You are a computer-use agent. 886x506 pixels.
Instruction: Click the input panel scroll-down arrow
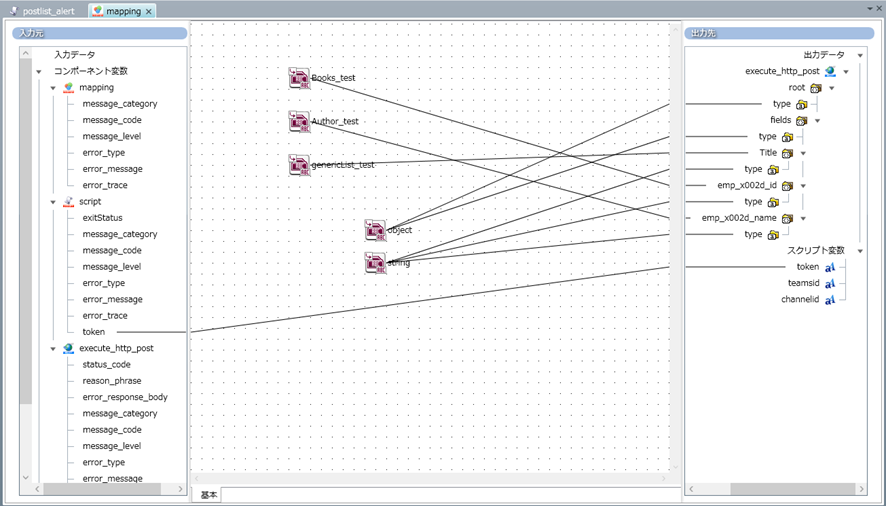coord(26,478)
